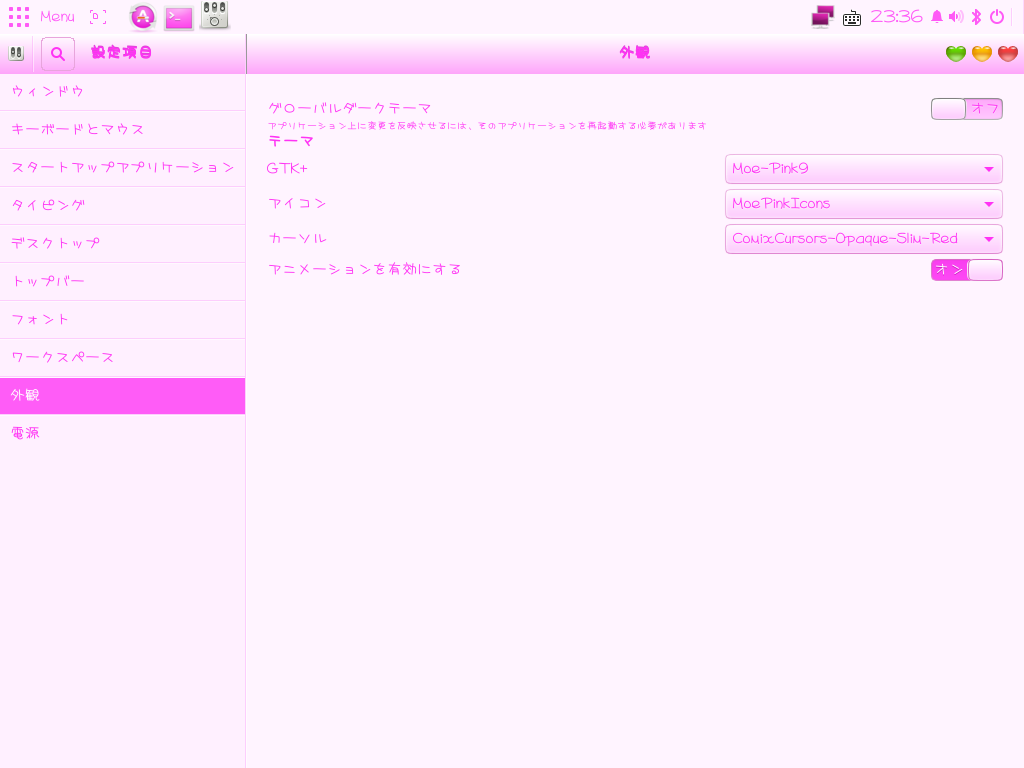Open the Bluetooth indicator in system tray

[976, 17]
